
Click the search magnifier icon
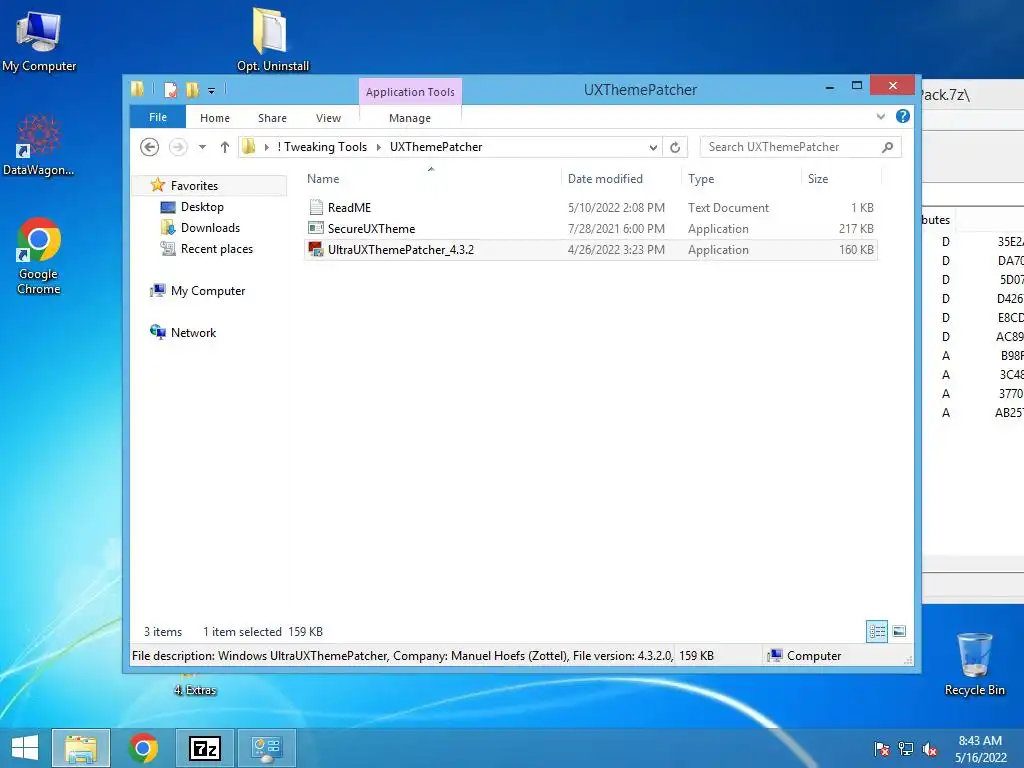(x=887, y=148)
